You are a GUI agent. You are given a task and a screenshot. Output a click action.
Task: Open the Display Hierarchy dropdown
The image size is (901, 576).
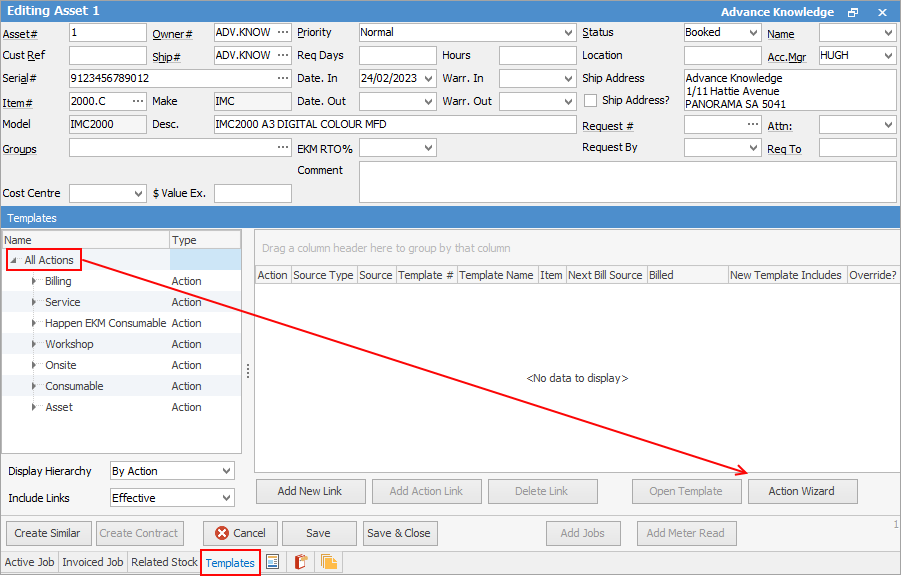click(226, 471)
